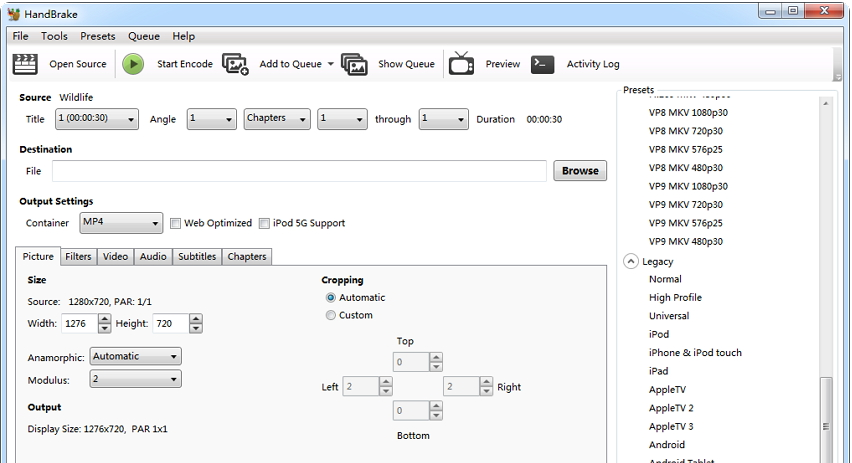852x463 pixels.
Task: Open the File menu
Action: point(21,36)
